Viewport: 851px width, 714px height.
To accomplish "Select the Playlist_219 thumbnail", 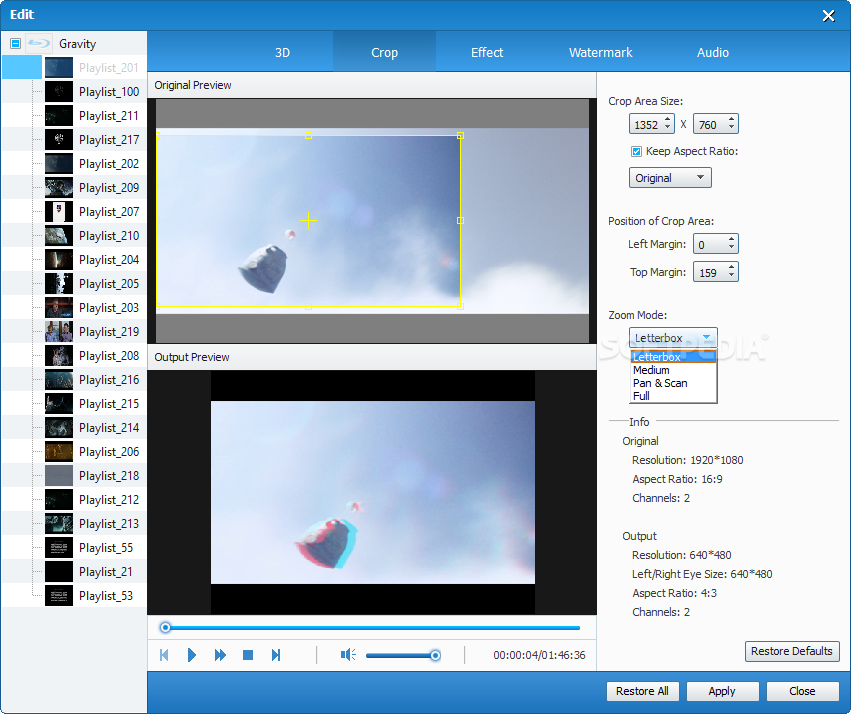I will click(59, 332).
